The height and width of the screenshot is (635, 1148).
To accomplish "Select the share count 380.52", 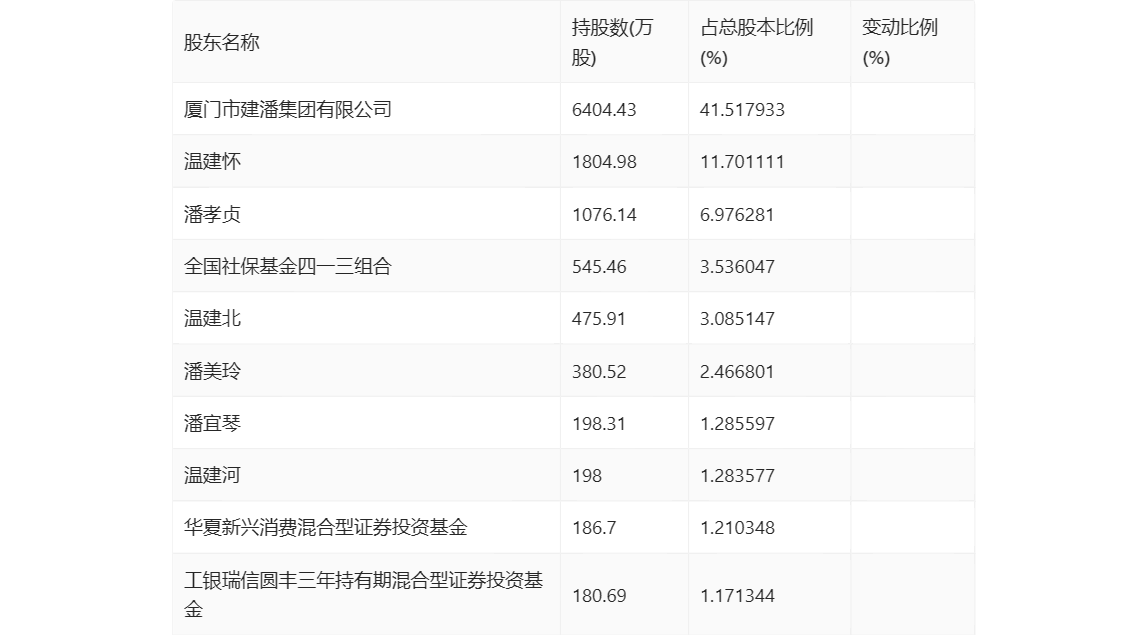I will point(599,371).
